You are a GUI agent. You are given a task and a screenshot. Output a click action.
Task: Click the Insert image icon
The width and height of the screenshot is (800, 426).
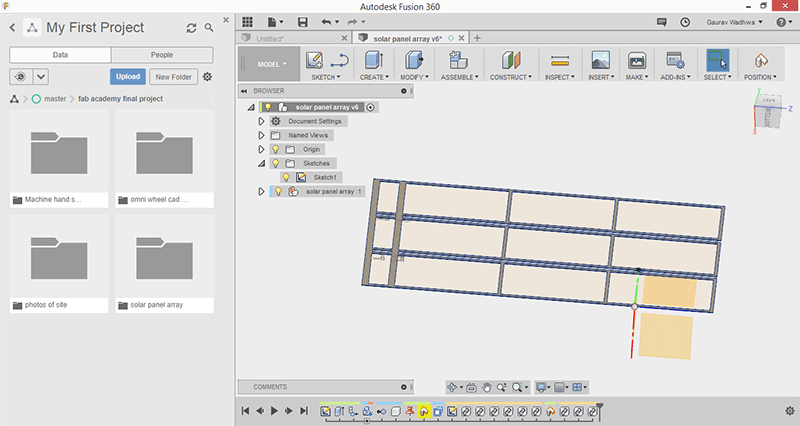coord(600,60)
